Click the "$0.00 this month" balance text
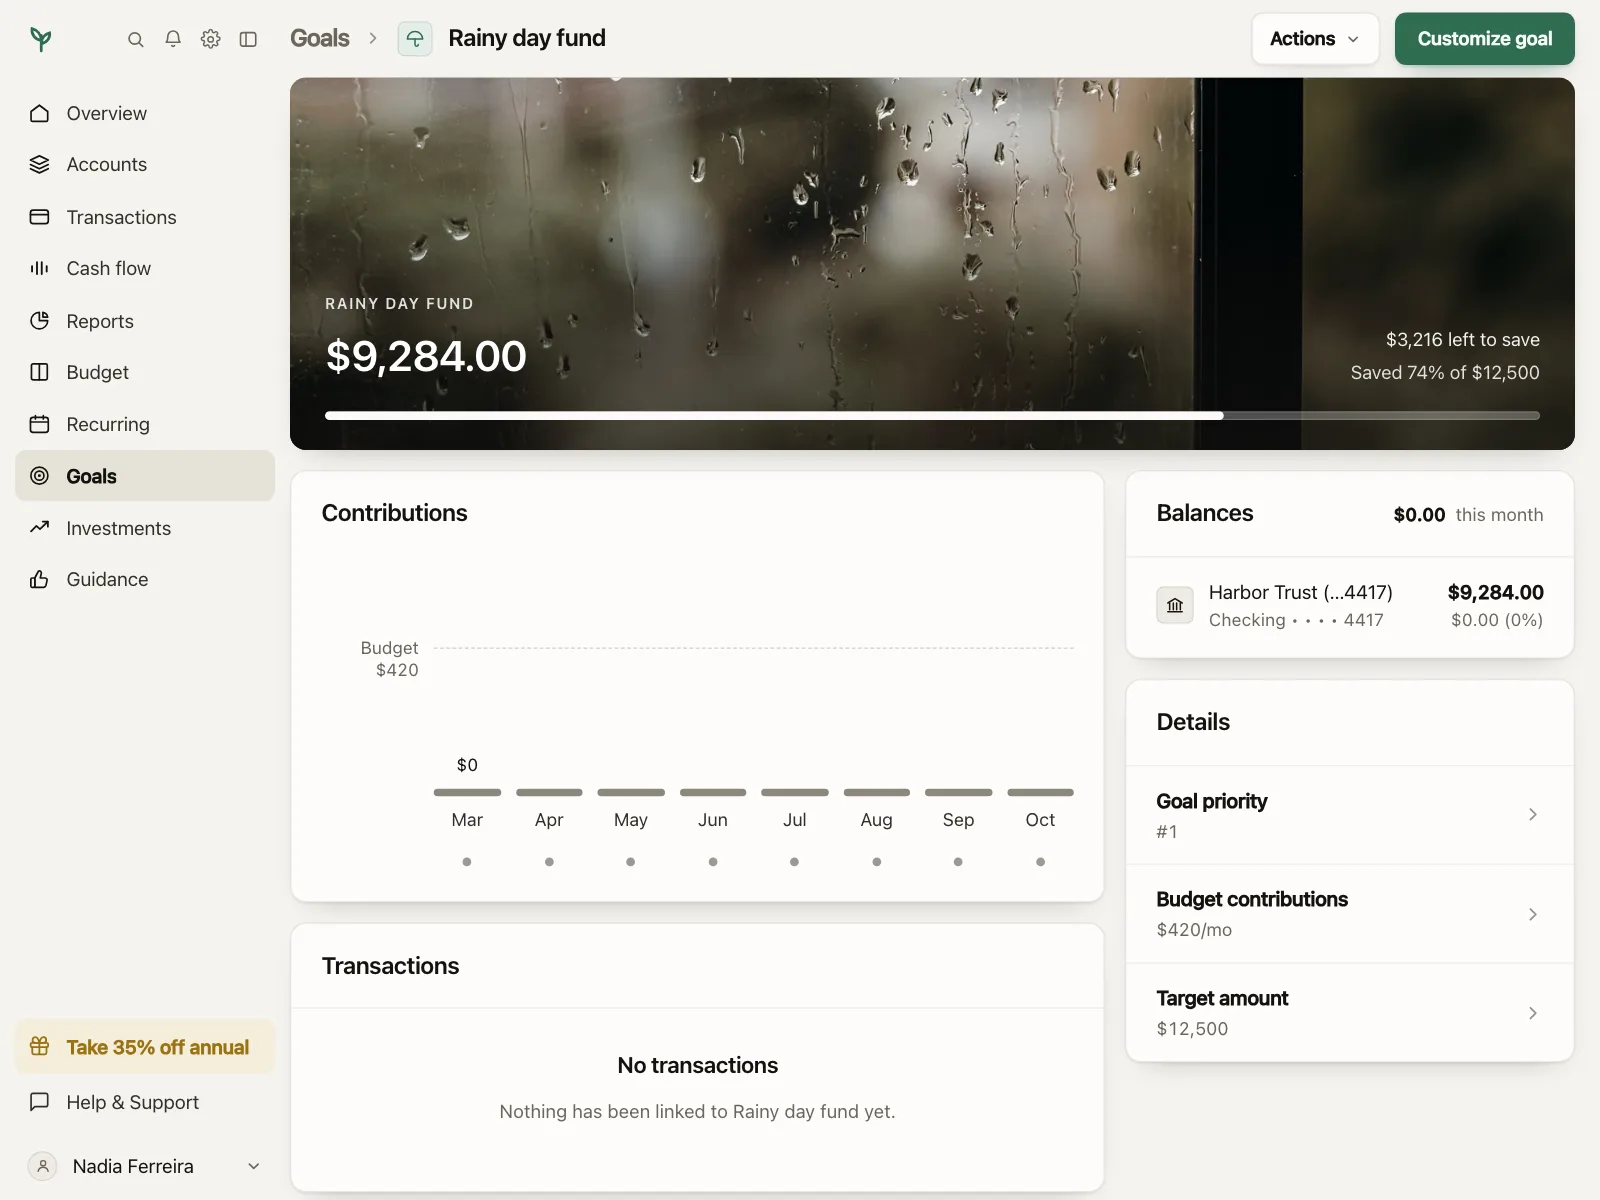Image resolution: width=1600 pixels, height=1200 pixels. pyautogui.click(x=1468, y=514)
